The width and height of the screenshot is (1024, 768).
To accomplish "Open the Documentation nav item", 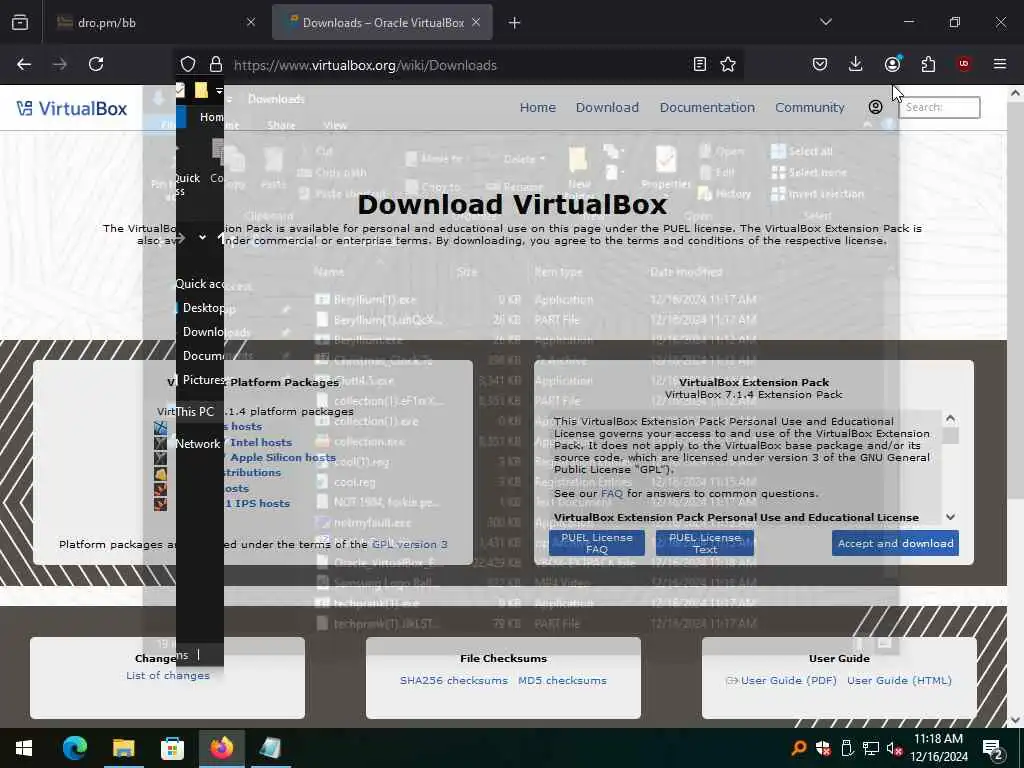I will click(x=707, y=107).
